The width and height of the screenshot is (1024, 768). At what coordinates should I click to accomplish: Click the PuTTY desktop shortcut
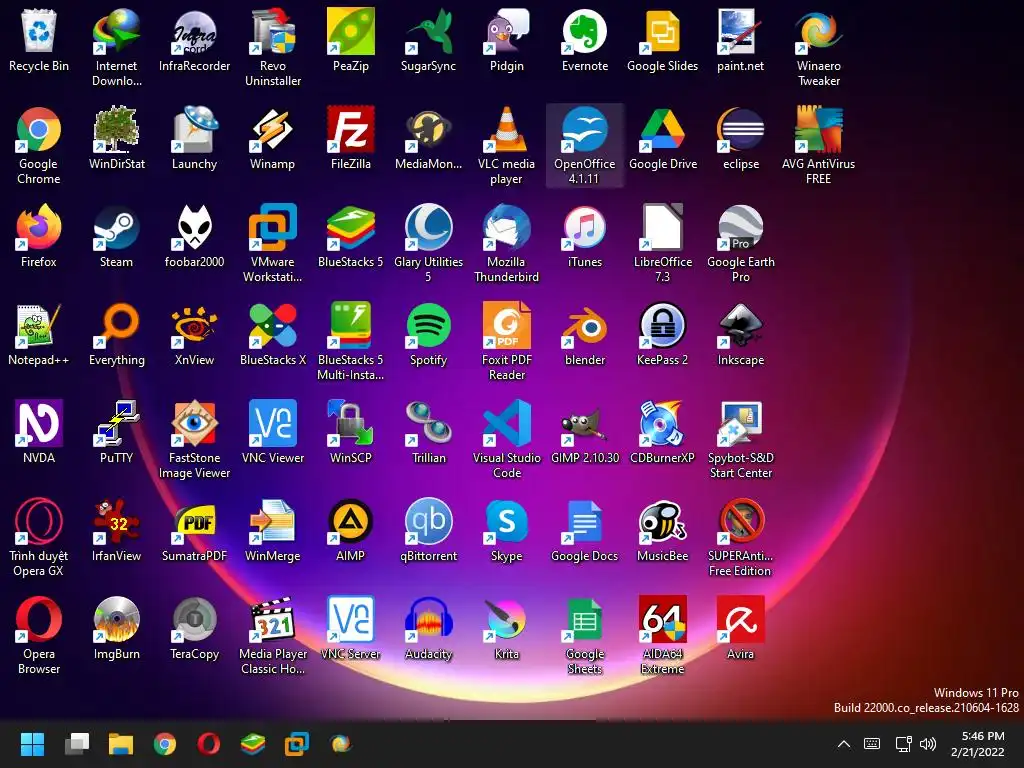point(116,424)
